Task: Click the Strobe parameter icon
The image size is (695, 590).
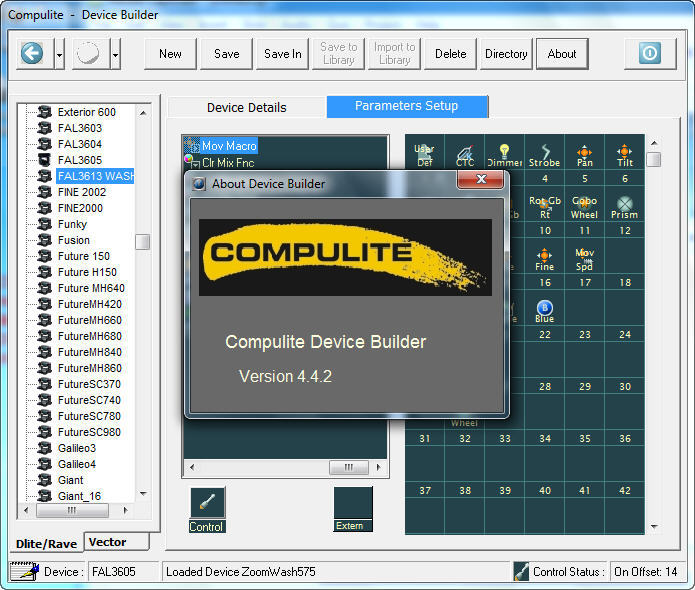Action: (545, 151)
